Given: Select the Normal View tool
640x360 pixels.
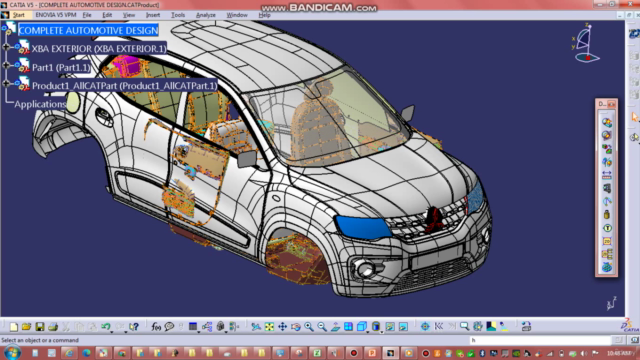Looking at the screenshot, I should (x=335, y=327).
